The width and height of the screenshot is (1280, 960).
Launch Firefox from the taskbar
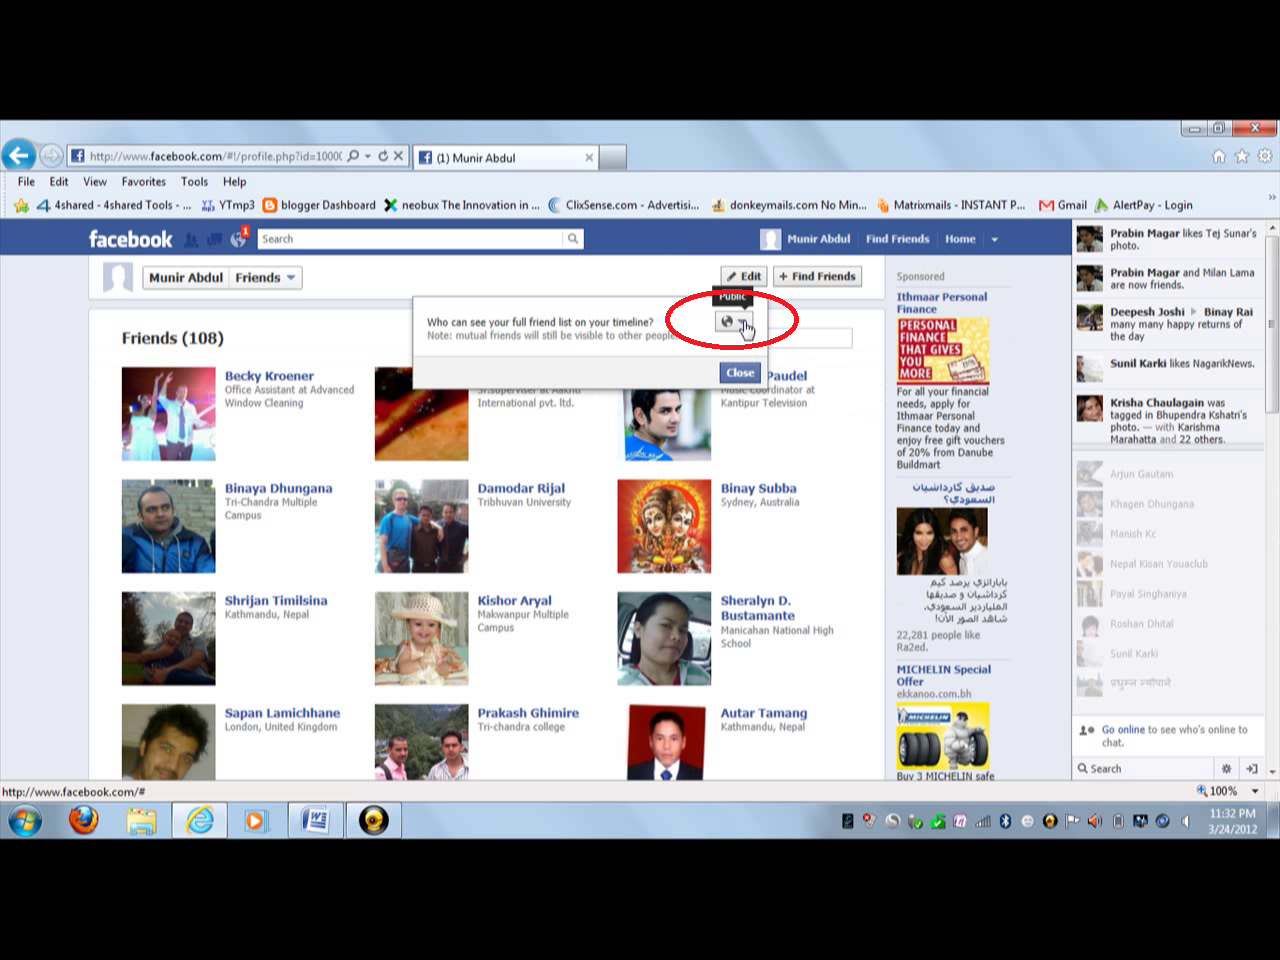click(x=84, y=820)
